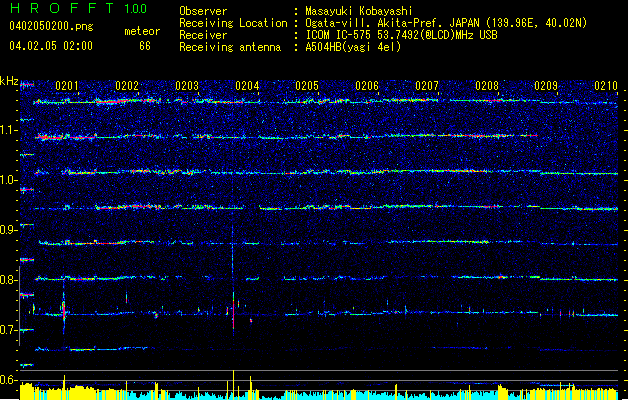Click the 0210 time marker
The image size is (629, 400).
click(606, 86)
